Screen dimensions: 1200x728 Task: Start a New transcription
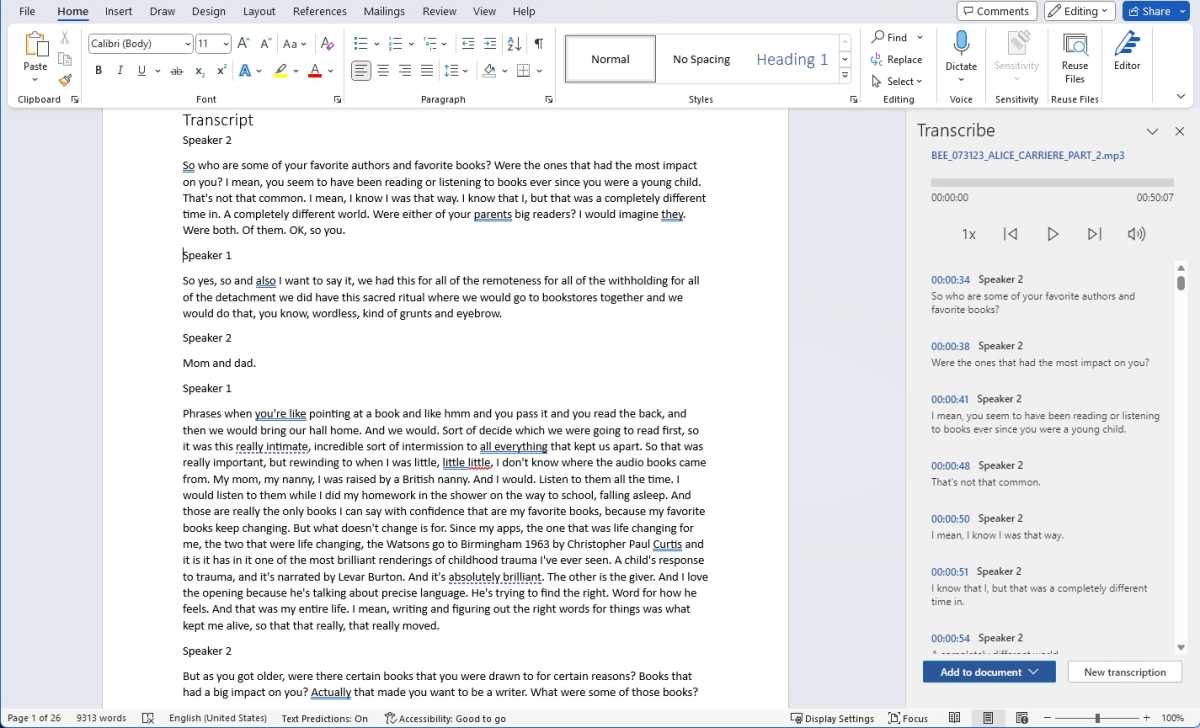(1124, 671)
